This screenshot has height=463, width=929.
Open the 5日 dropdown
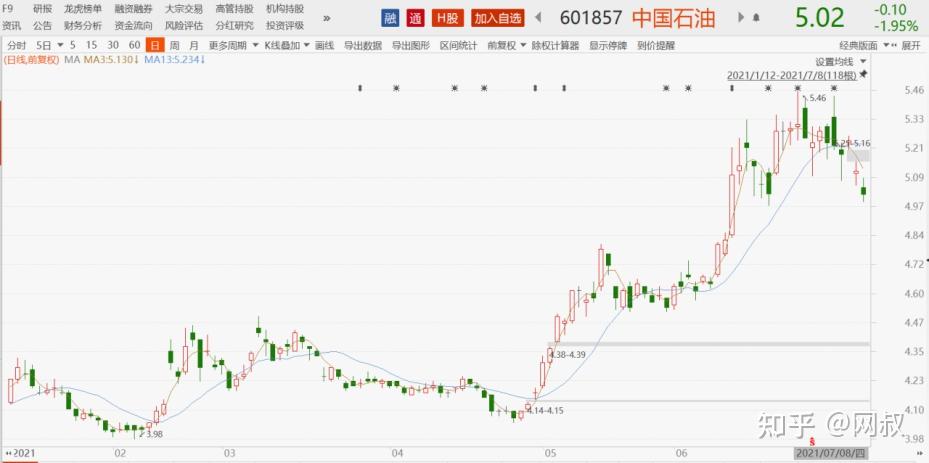coord(49,45)
